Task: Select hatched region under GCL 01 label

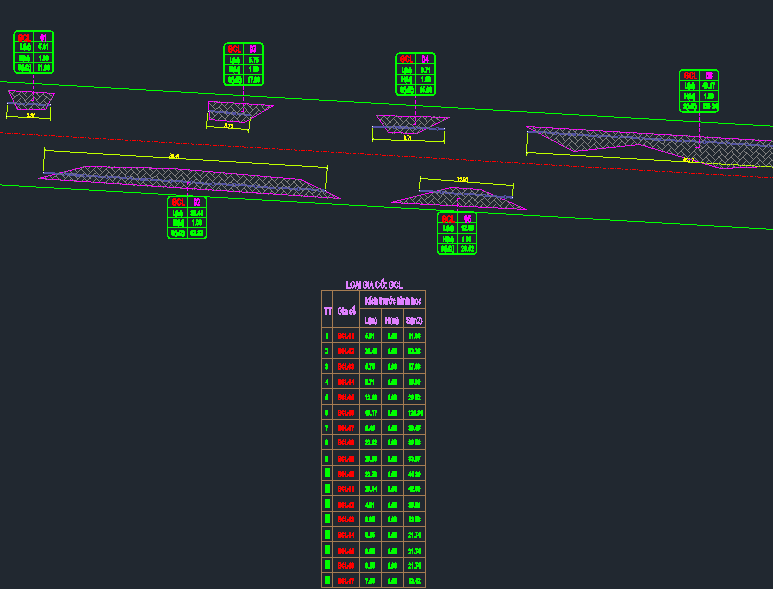Action: click(31, 100)
